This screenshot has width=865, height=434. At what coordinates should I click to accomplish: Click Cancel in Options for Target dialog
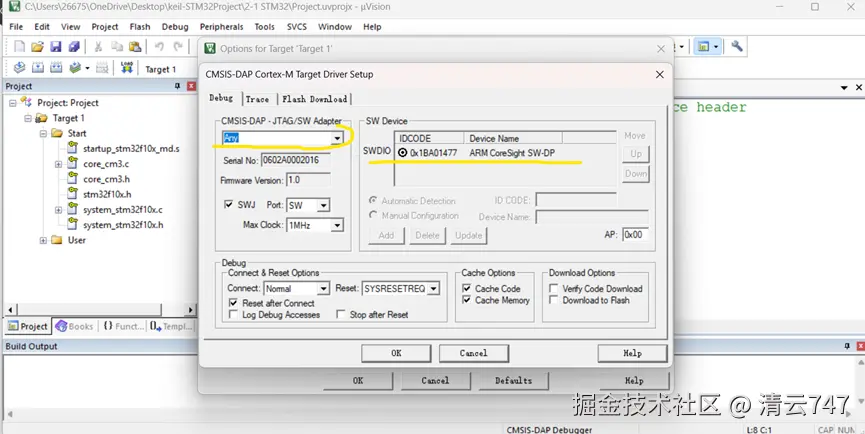[x=435, y=381]
